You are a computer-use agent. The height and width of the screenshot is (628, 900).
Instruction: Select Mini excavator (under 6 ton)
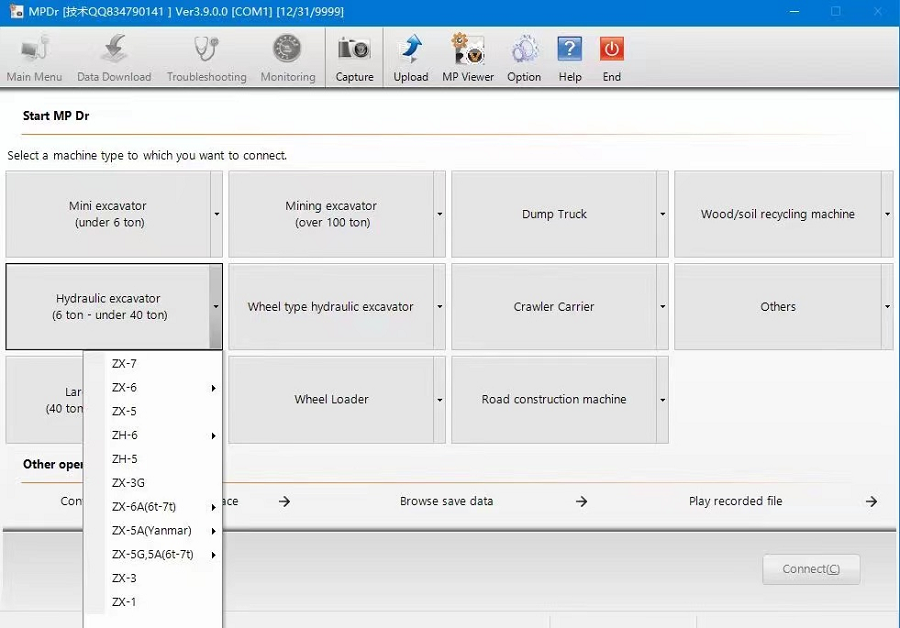(x=108, y=214)
